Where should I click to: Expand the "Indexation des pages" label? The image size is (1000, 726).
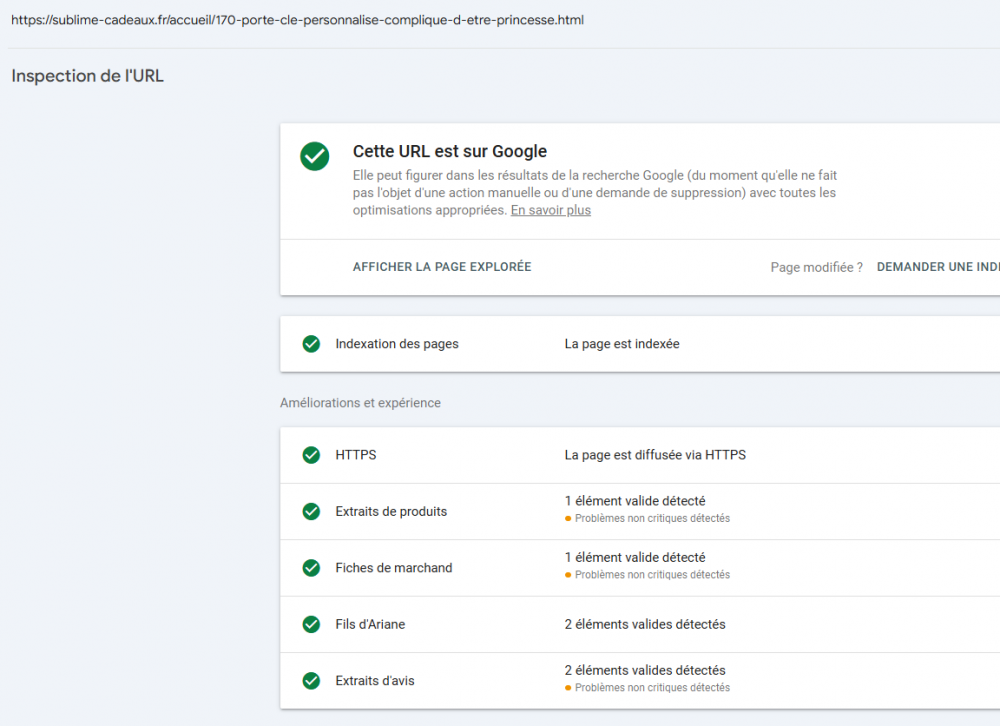(397, 344)
